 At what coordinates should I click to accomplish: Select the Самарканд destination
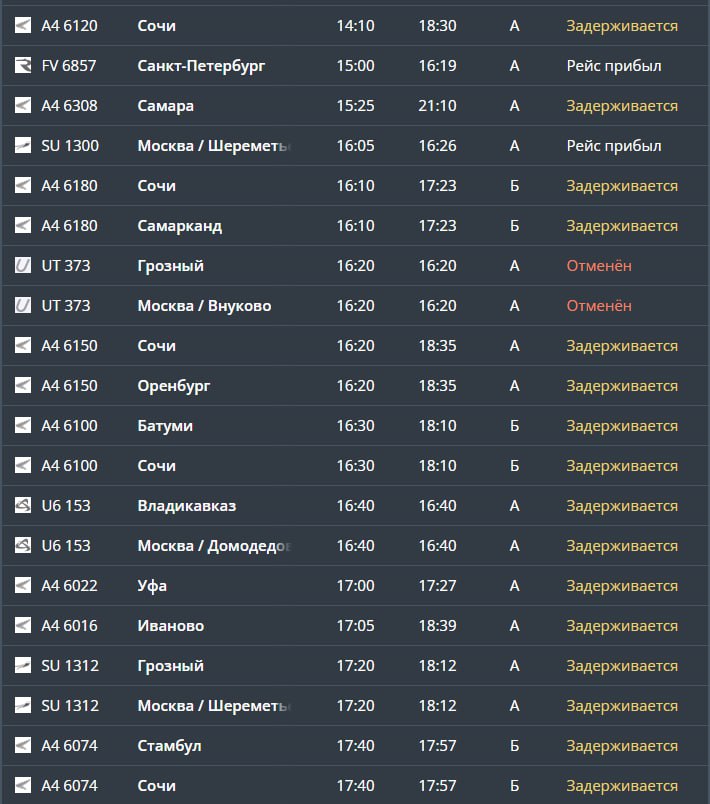point(179,226)
